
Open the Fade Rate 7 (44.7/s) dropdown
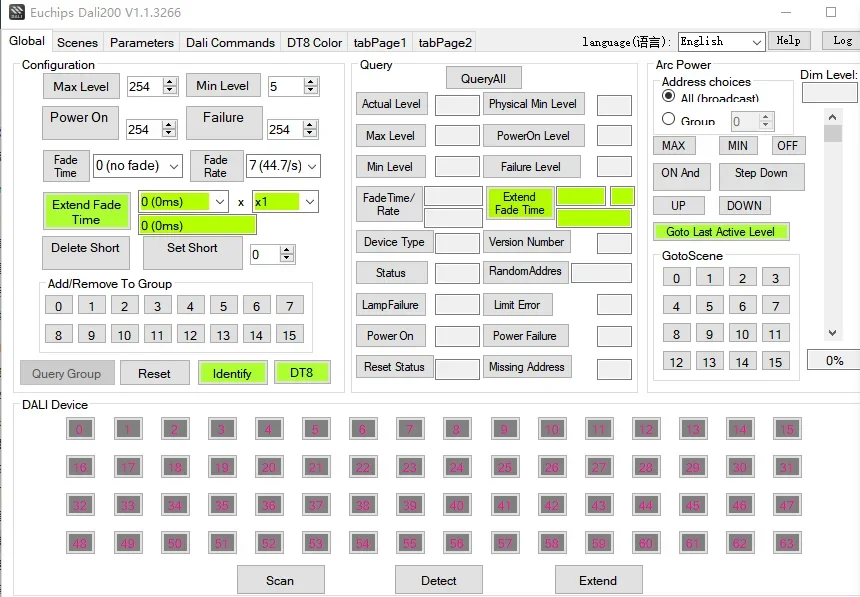283,166
